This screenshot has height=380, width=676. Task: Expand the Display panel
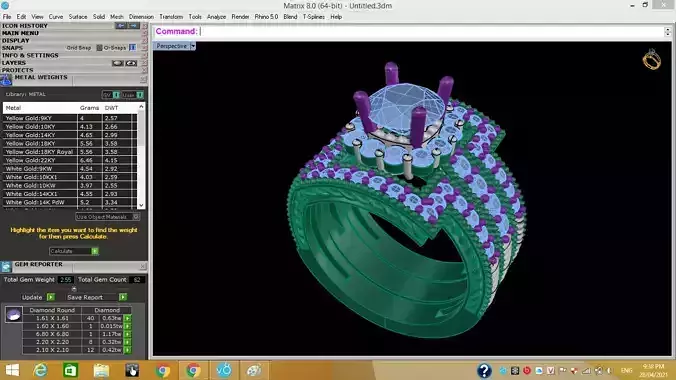coord(16,41)
